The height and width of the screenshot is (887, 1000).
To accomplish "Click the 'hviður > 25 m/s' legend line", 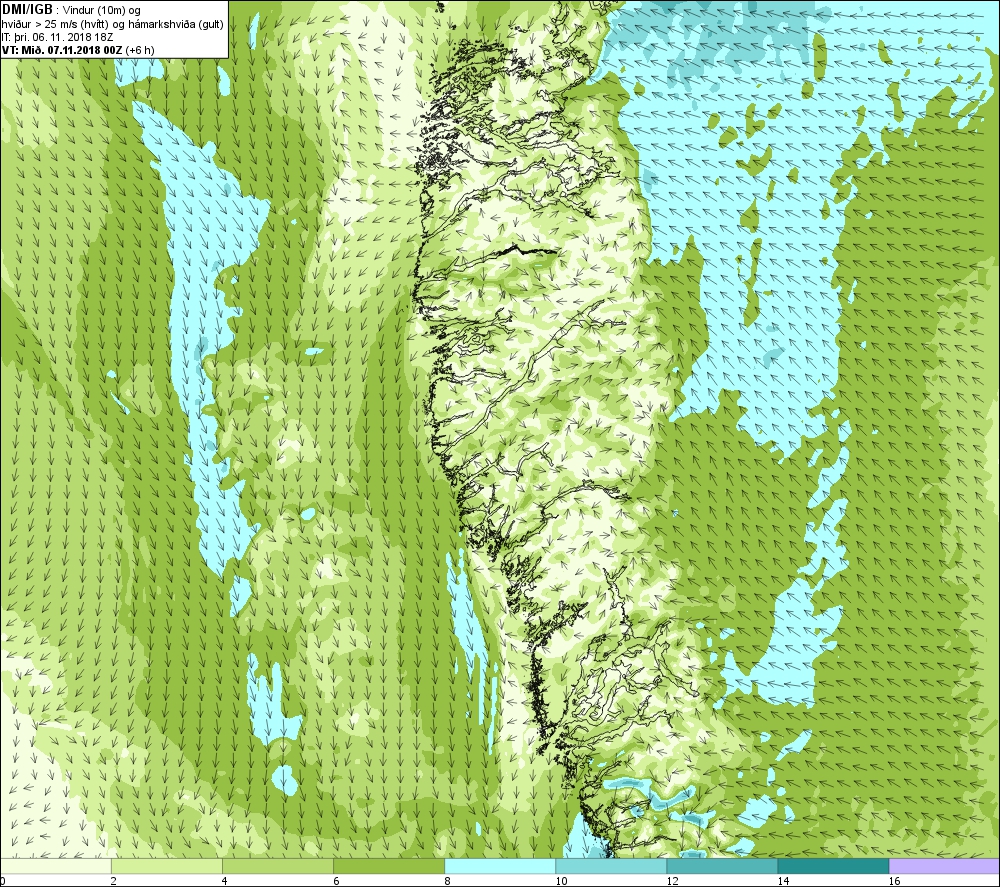I will [x=112, y=24].
